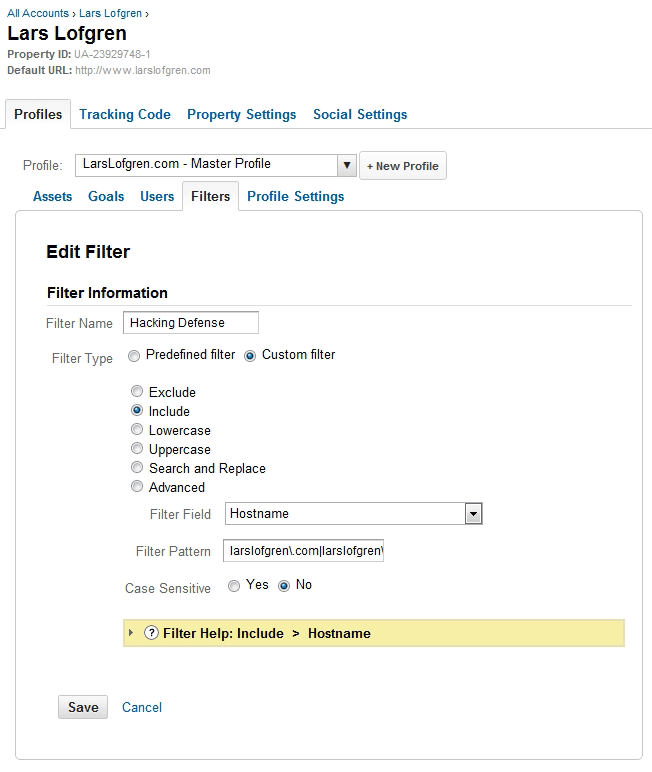Click into the Filter Name field
This screenshot has width=652, height=772.
click(191, 322)
